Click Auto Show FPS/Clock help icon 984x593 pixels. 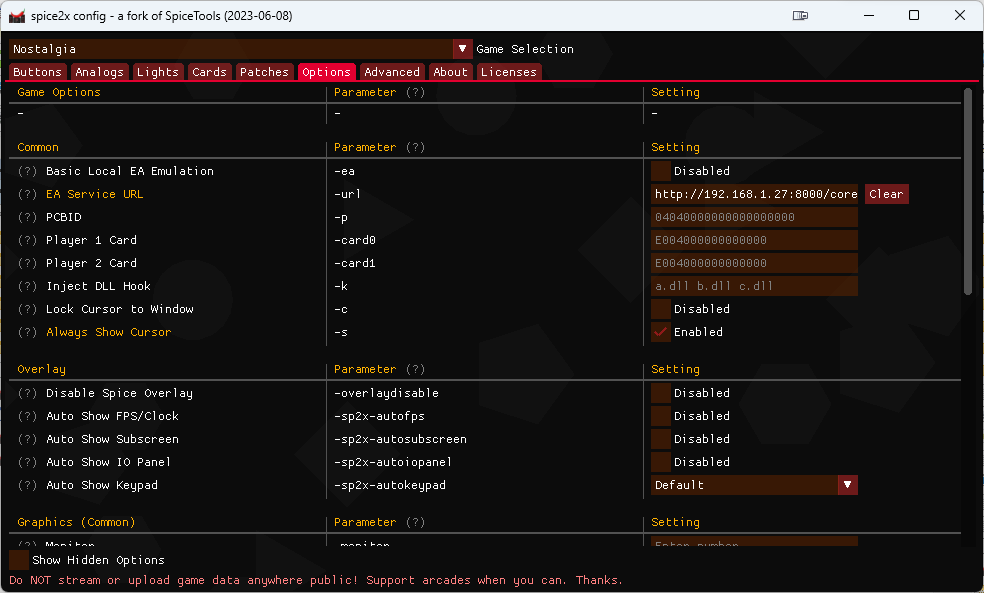27,415
